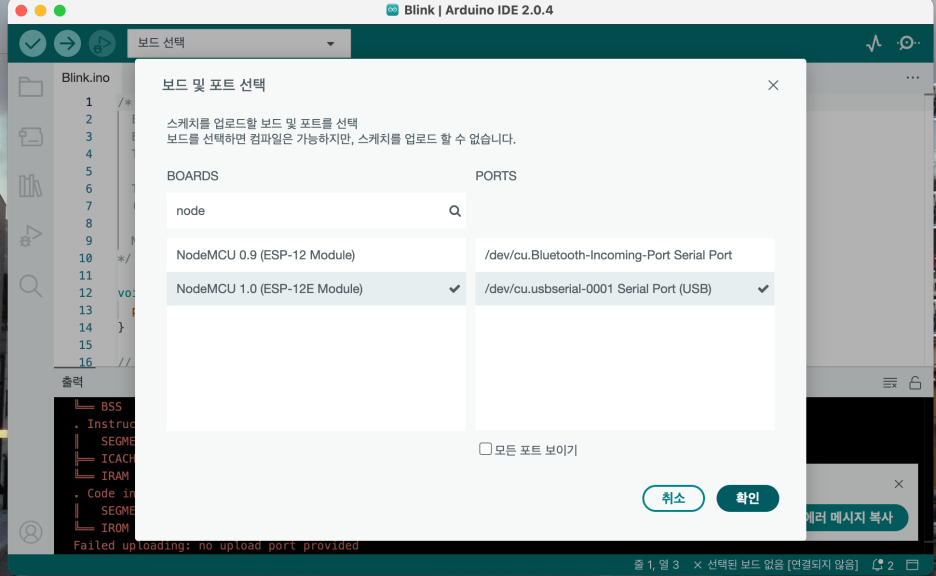Toggle the output scroll lock icon

tap(915, 383)
